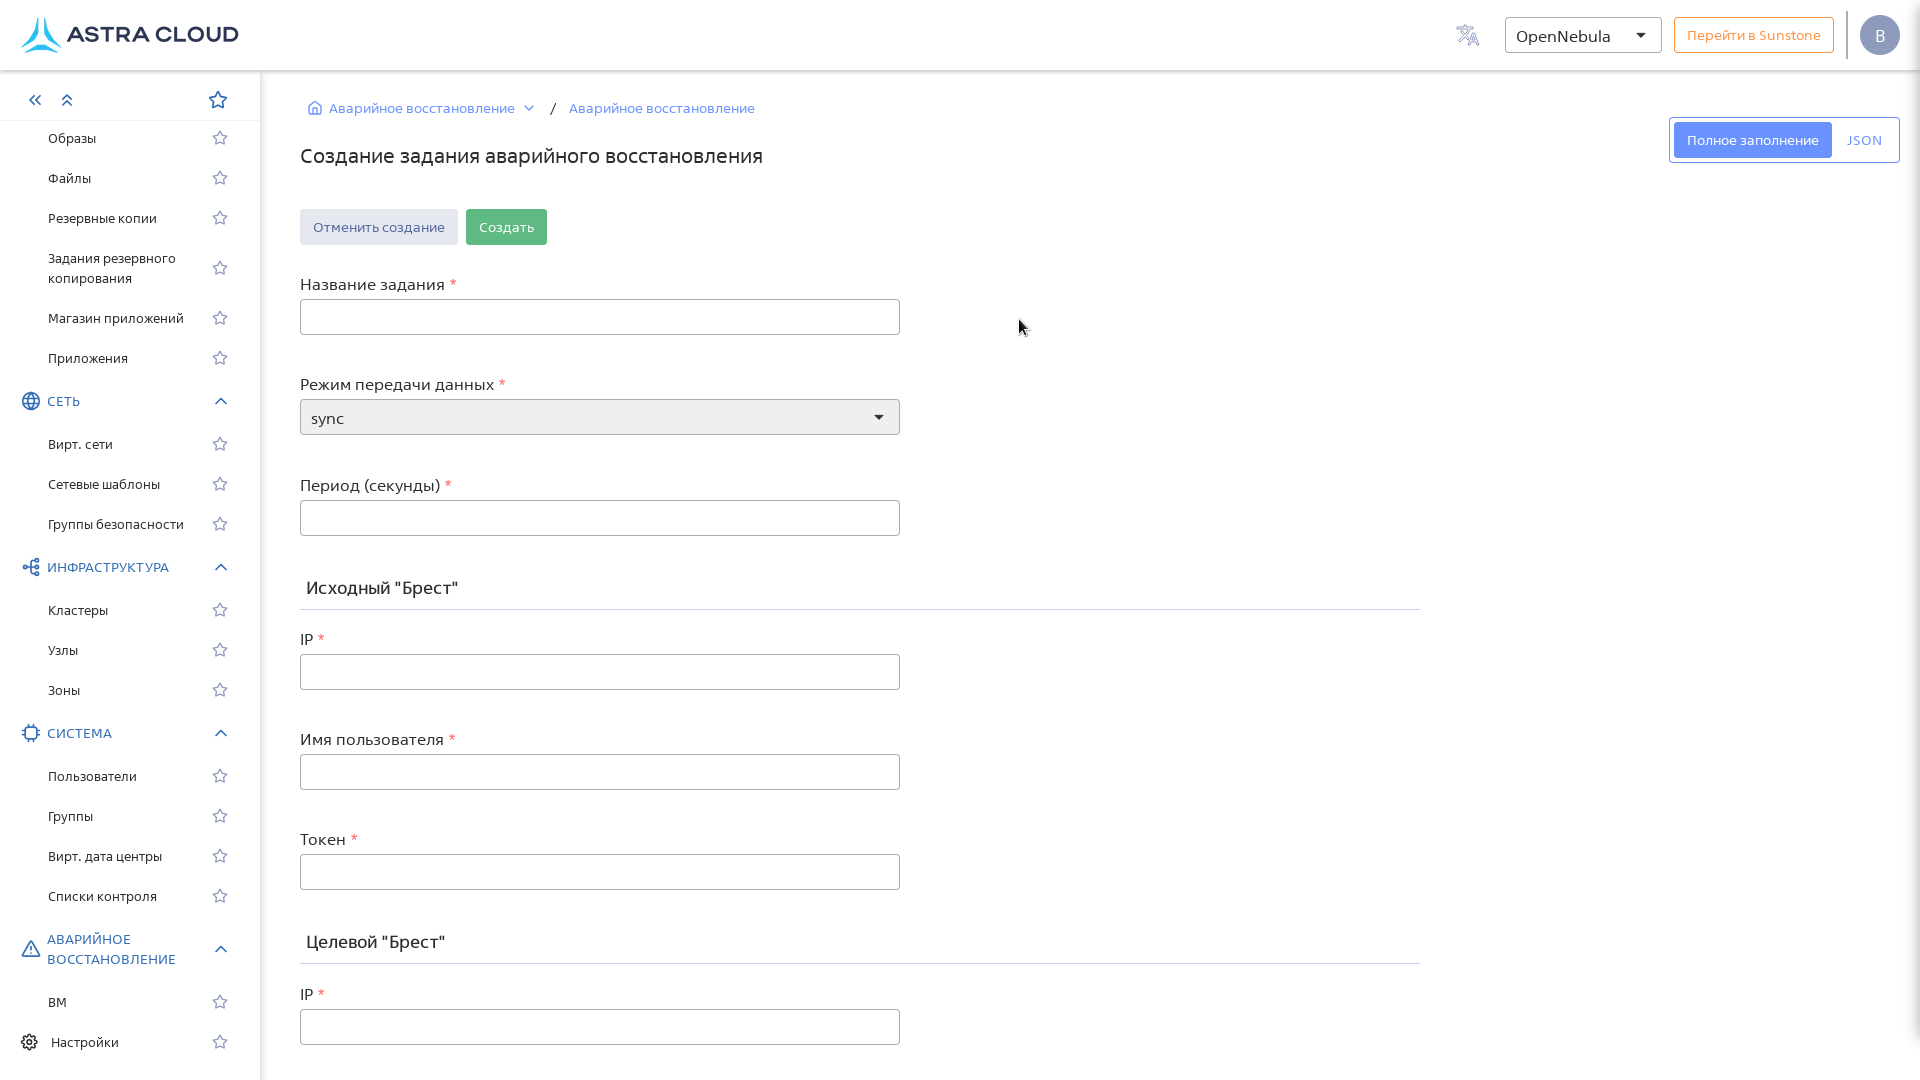Select the Полное заполнение tab
Viewport: 1920px width, 1080px height.
click(1752, 140)
